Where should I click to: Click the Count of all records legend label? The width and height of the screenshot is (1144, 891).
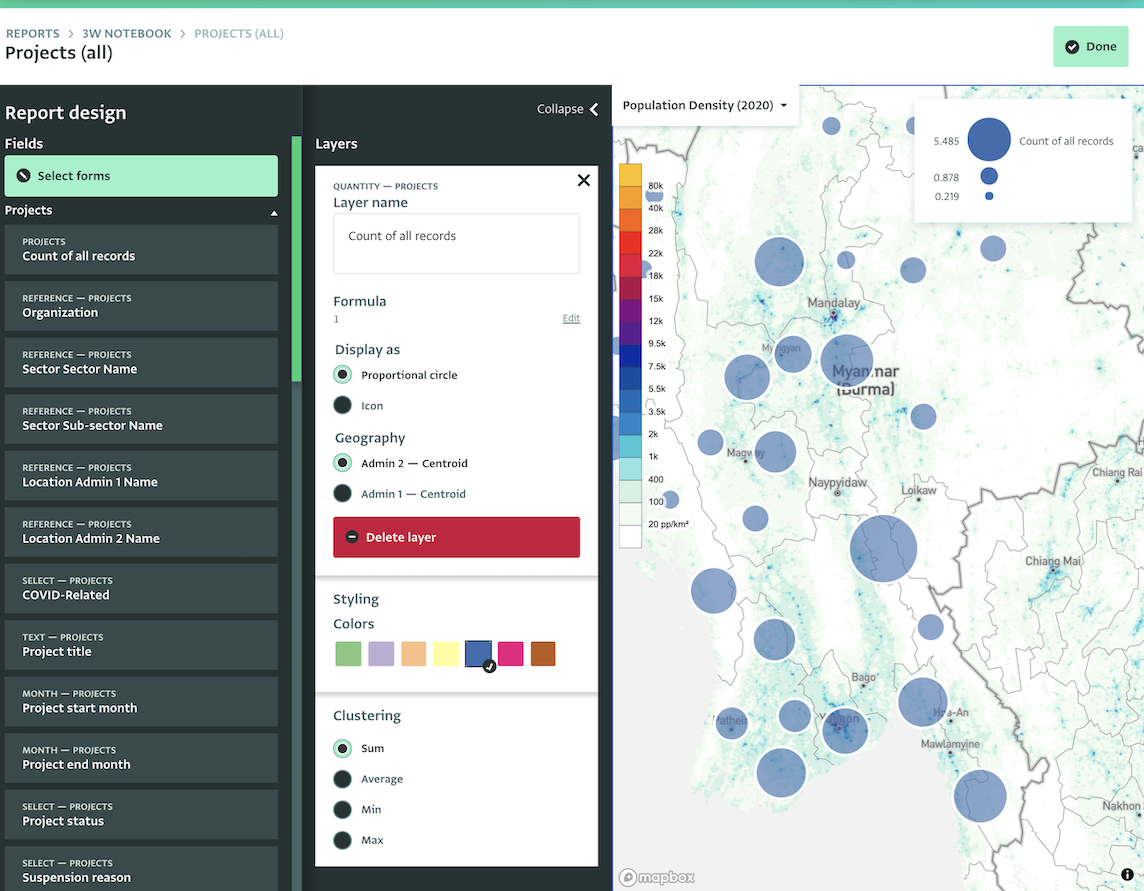coord(1066,142)
